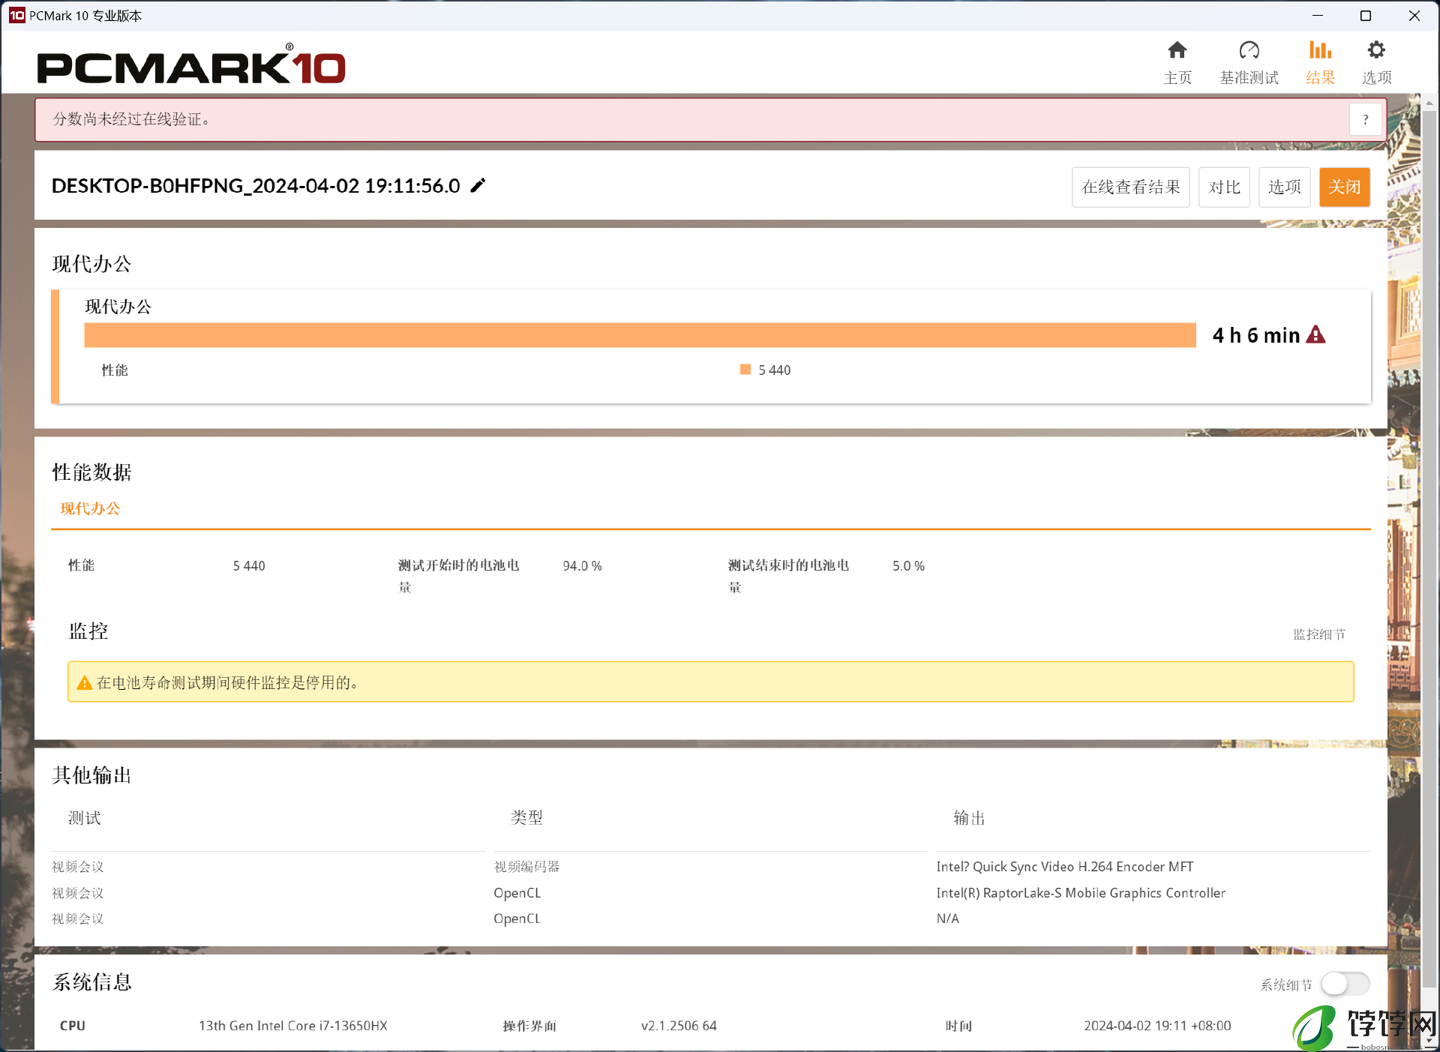Screen dimensions: 1440x1052
Task: Click the yellow warning icon in monitoring notice
Action: pyautogui.click(x=85, y=683)
